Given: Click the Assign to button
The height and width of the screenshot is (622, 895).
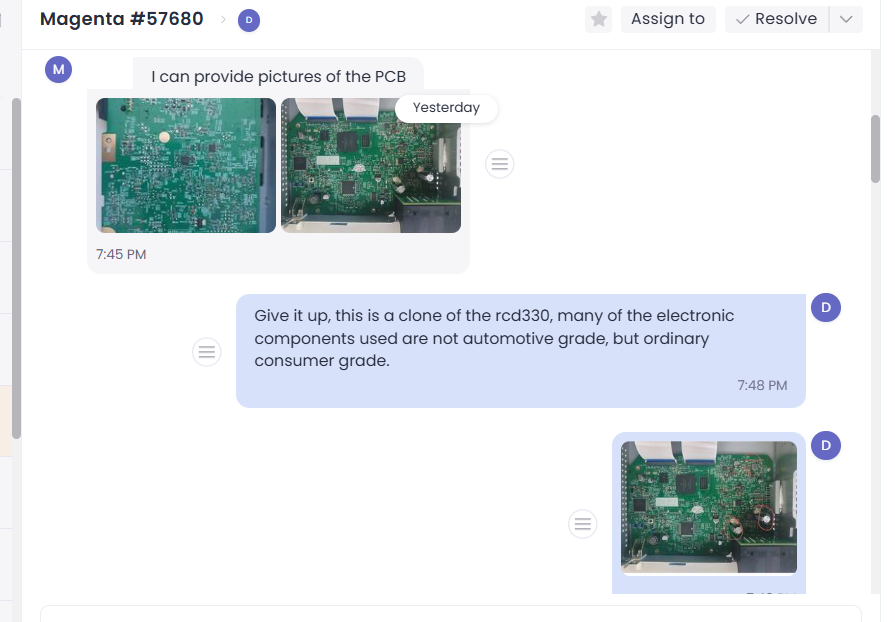Looking at the screenshot, I should click(x=668, y=19).
